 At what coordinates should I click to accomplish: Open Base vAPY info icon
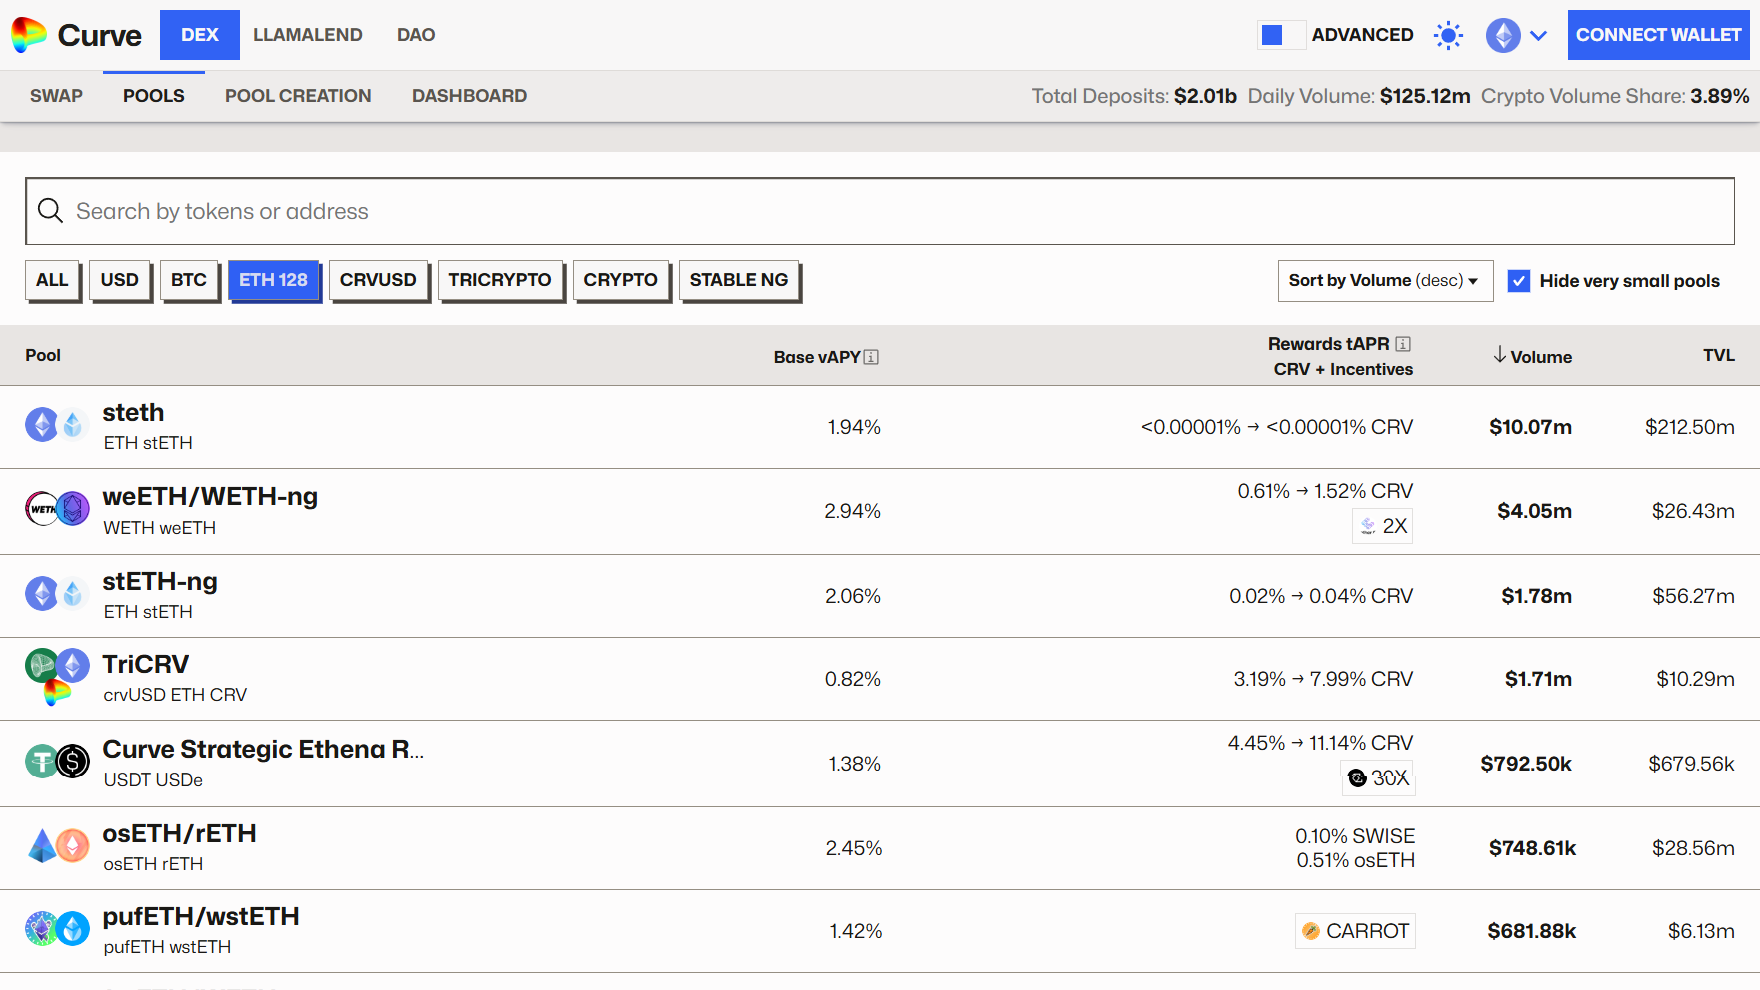point(871,357)
